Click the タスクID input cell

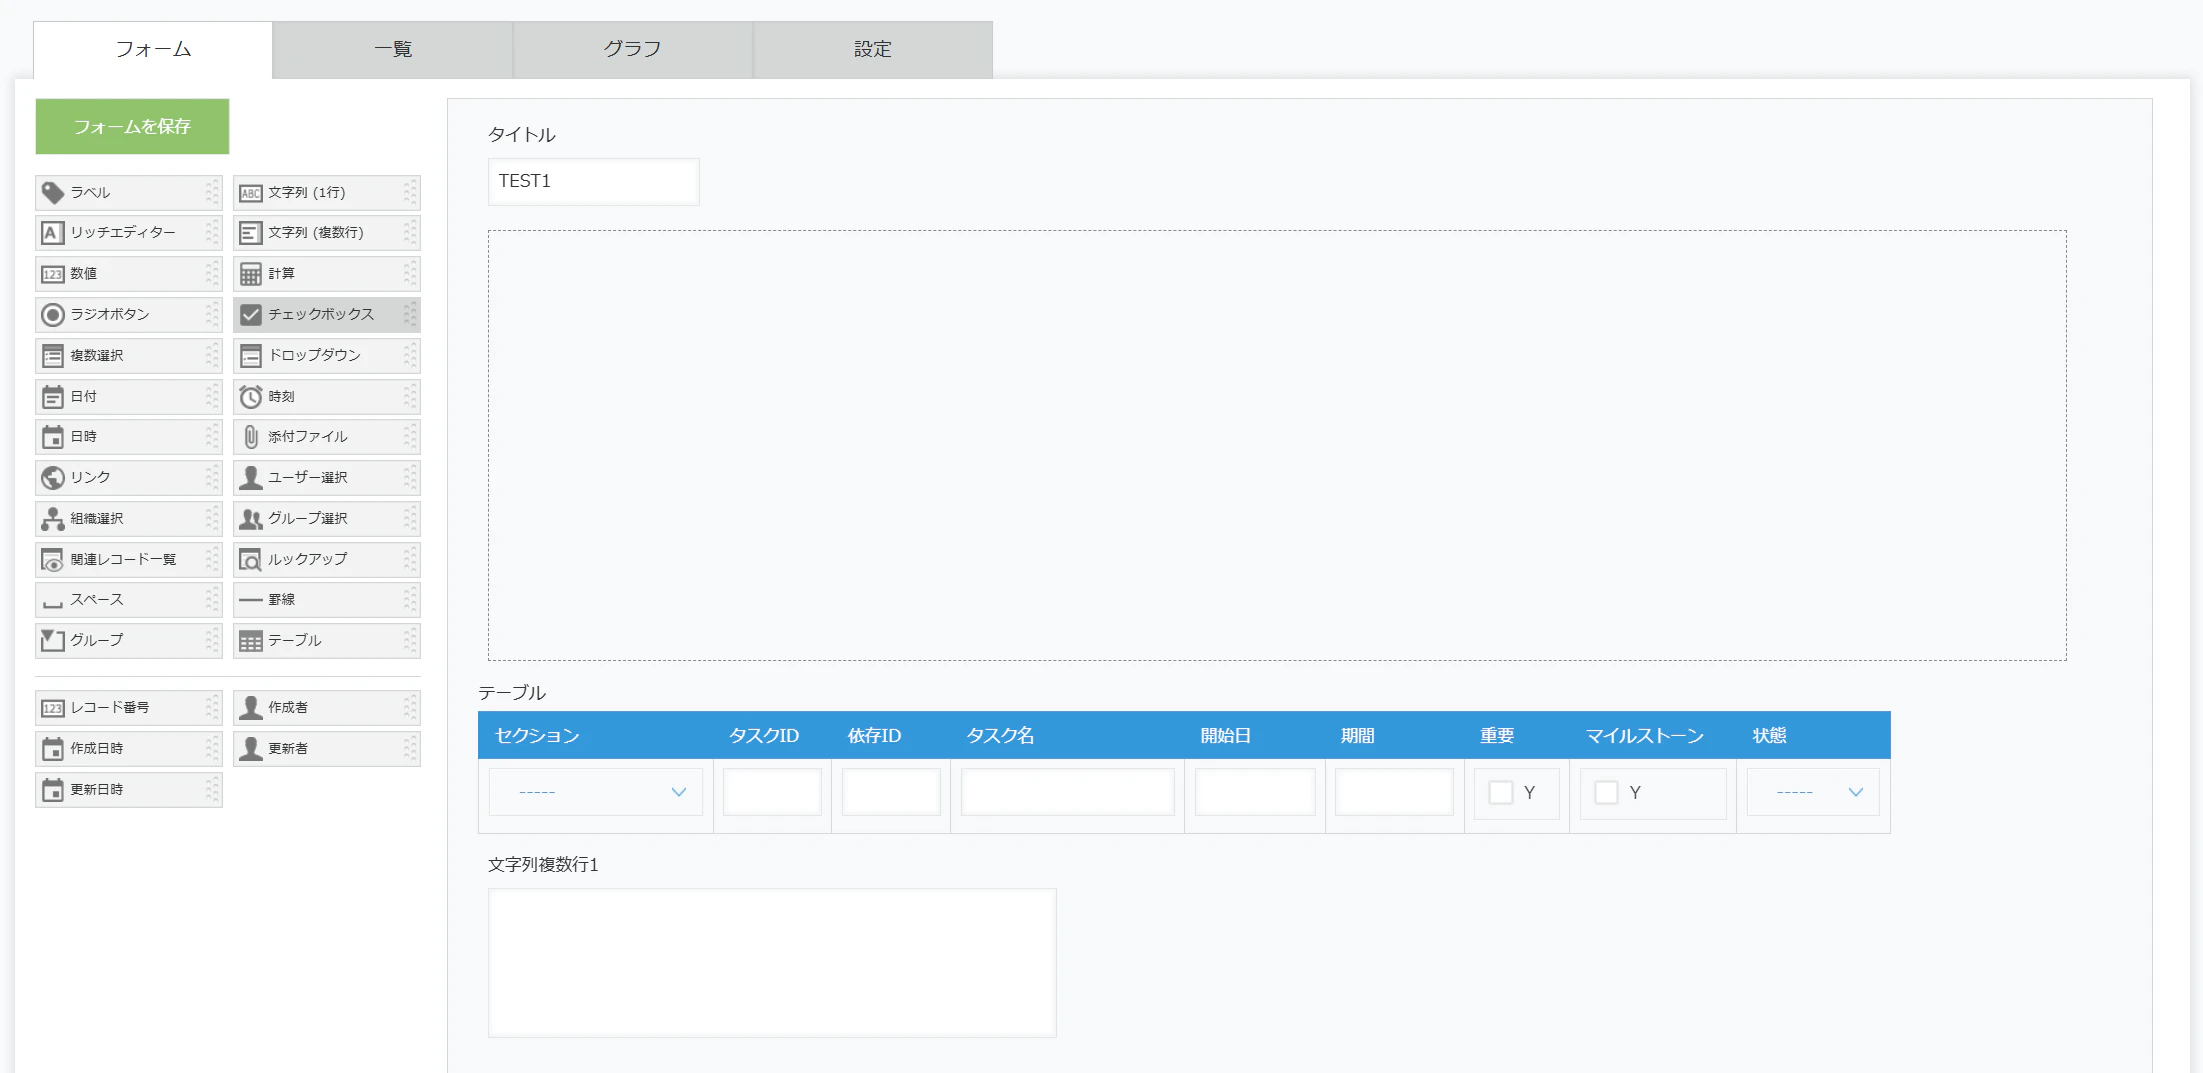(x=772, y=792)
